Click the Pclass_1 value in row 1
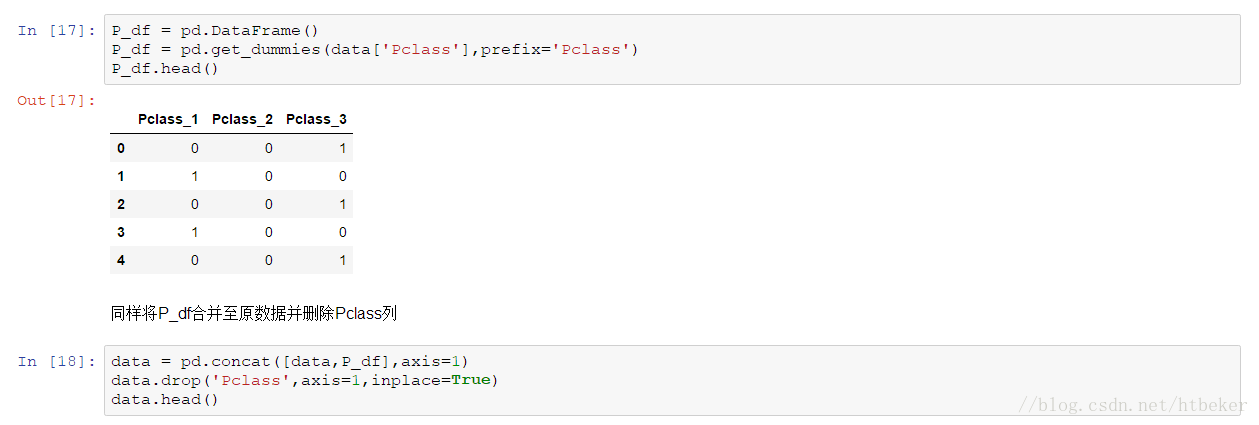 click(x=194, y=176)
